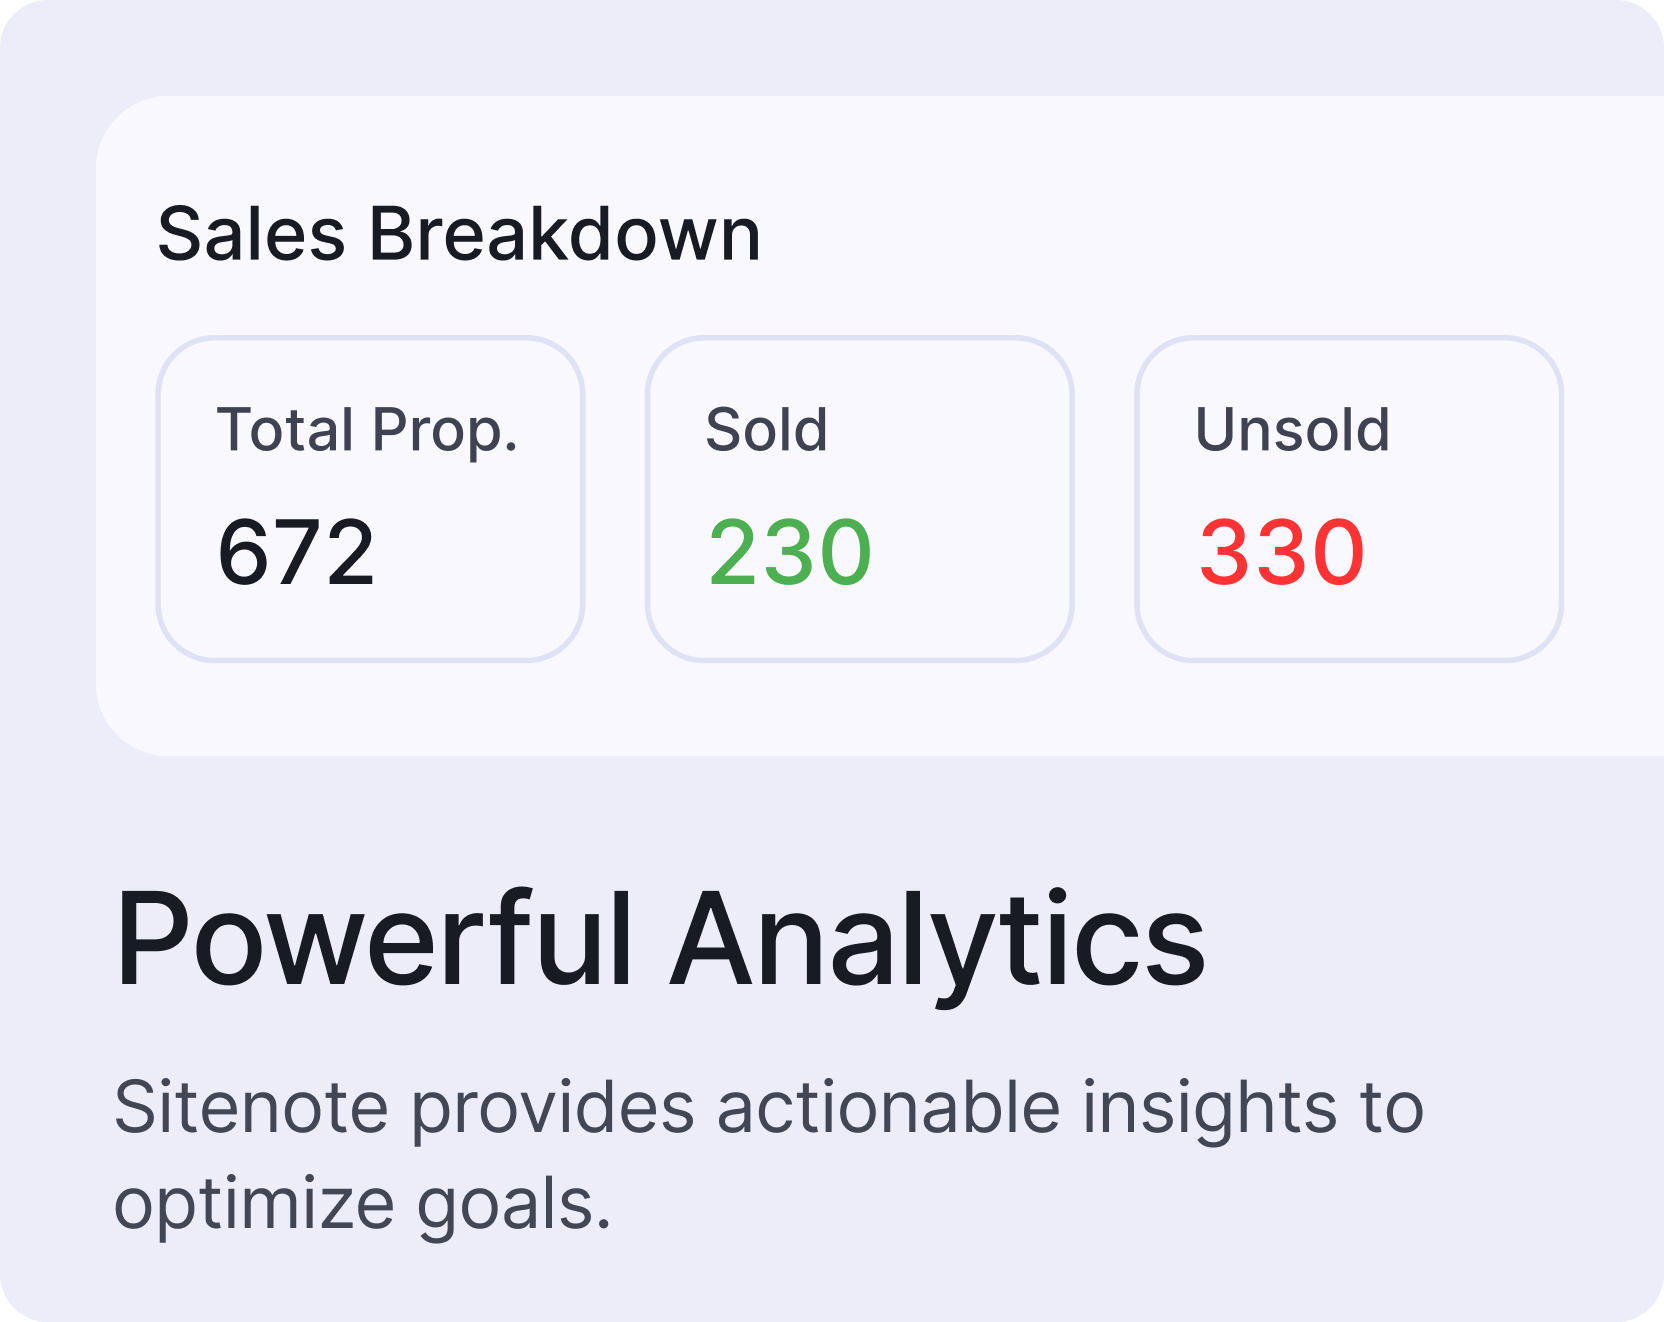Click the word Sitenote in description
This screenshot has height=1322, width=1664.
[251, 1107]
